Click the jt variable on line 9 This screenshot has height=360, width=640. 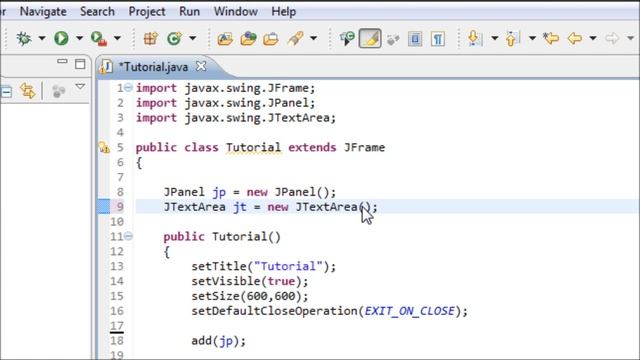click(x=240, y=207)
